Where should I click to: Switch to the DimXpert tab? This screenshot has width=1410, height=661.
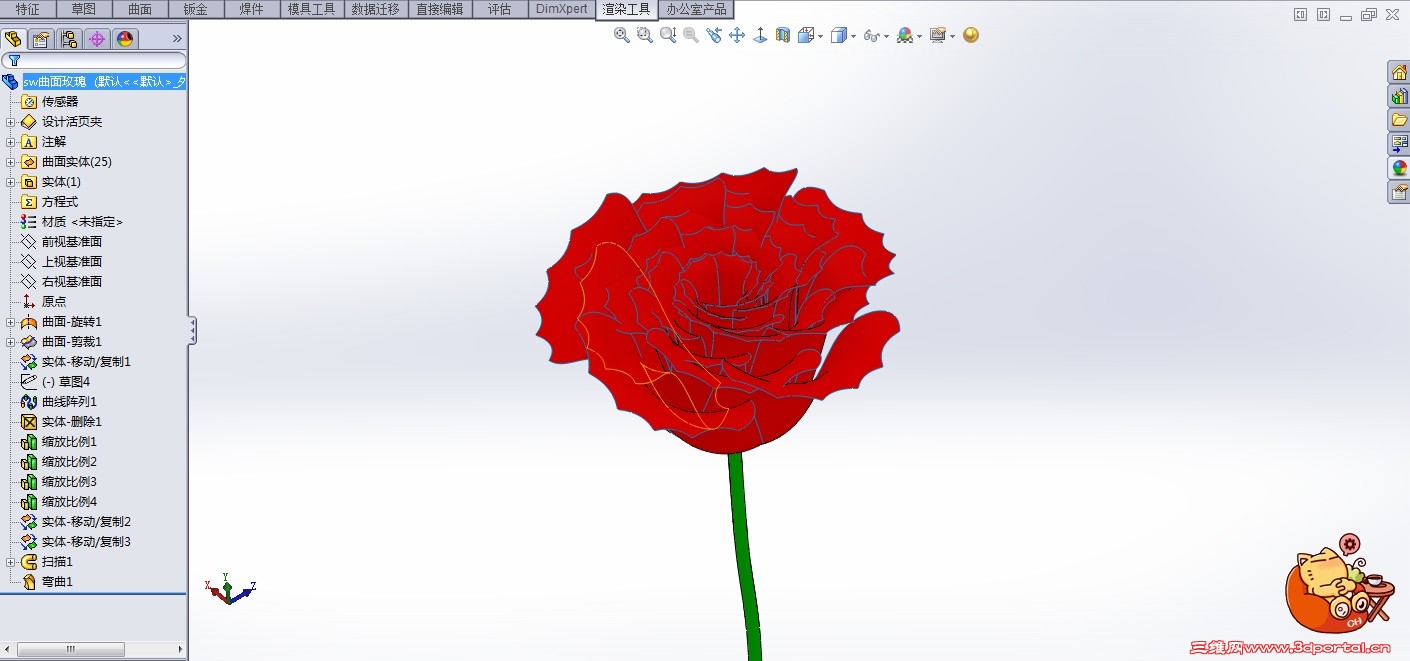pos(561,9)
